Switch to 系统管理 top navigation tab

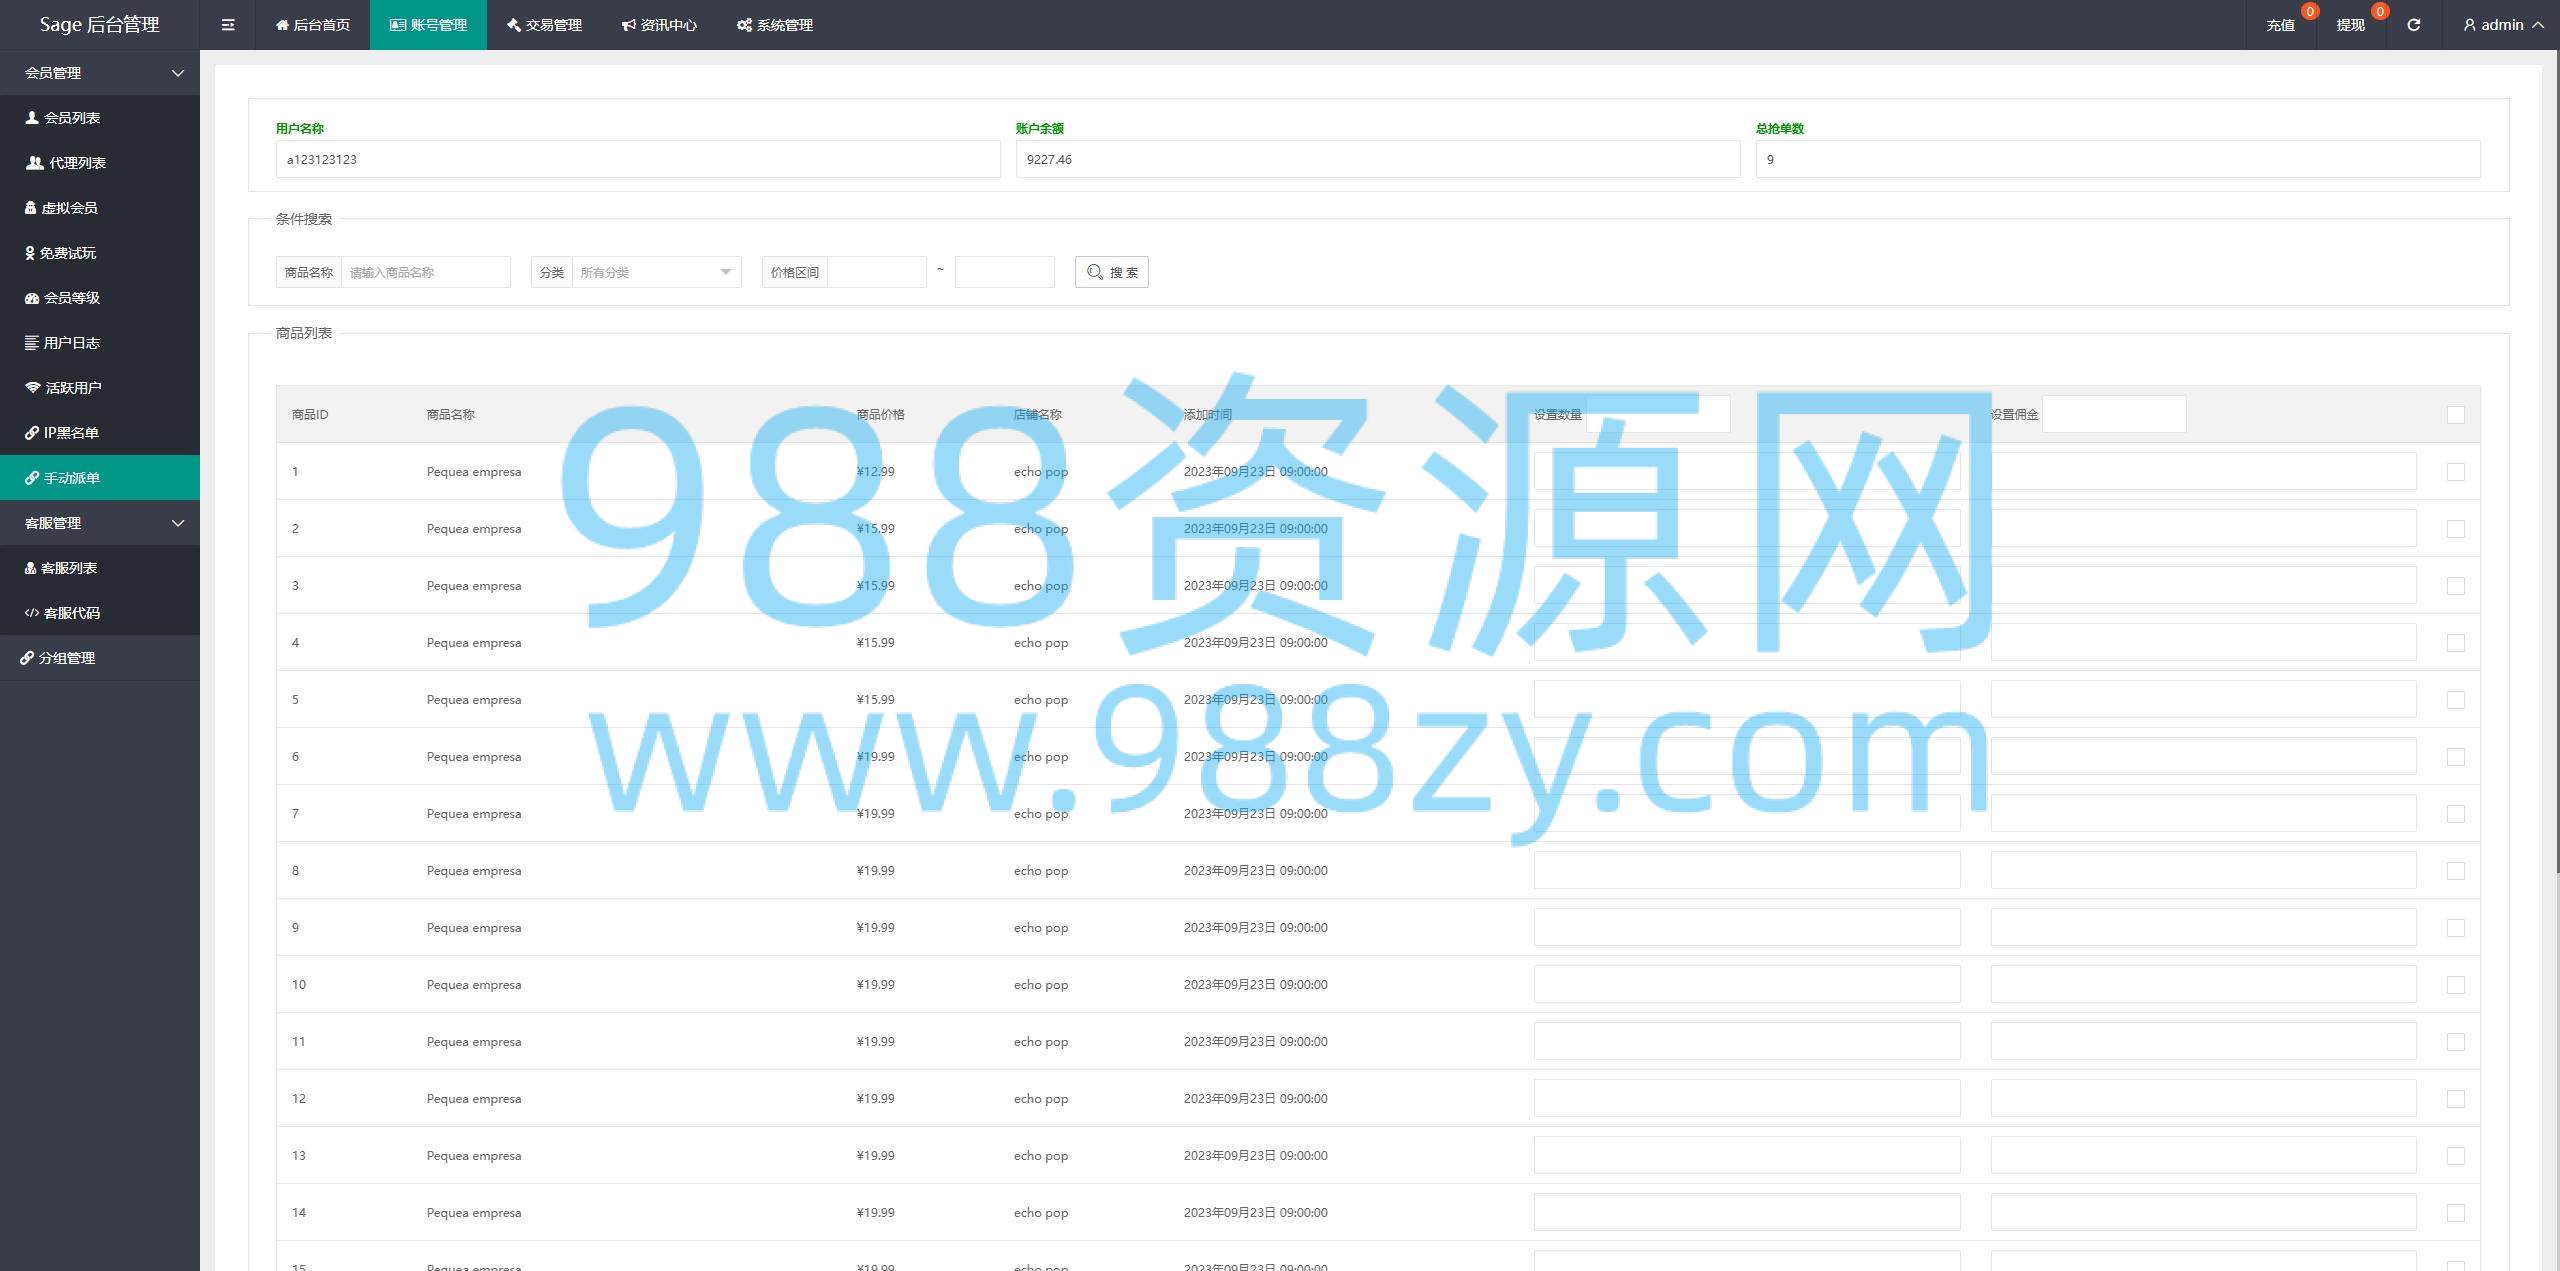[775, 25]
